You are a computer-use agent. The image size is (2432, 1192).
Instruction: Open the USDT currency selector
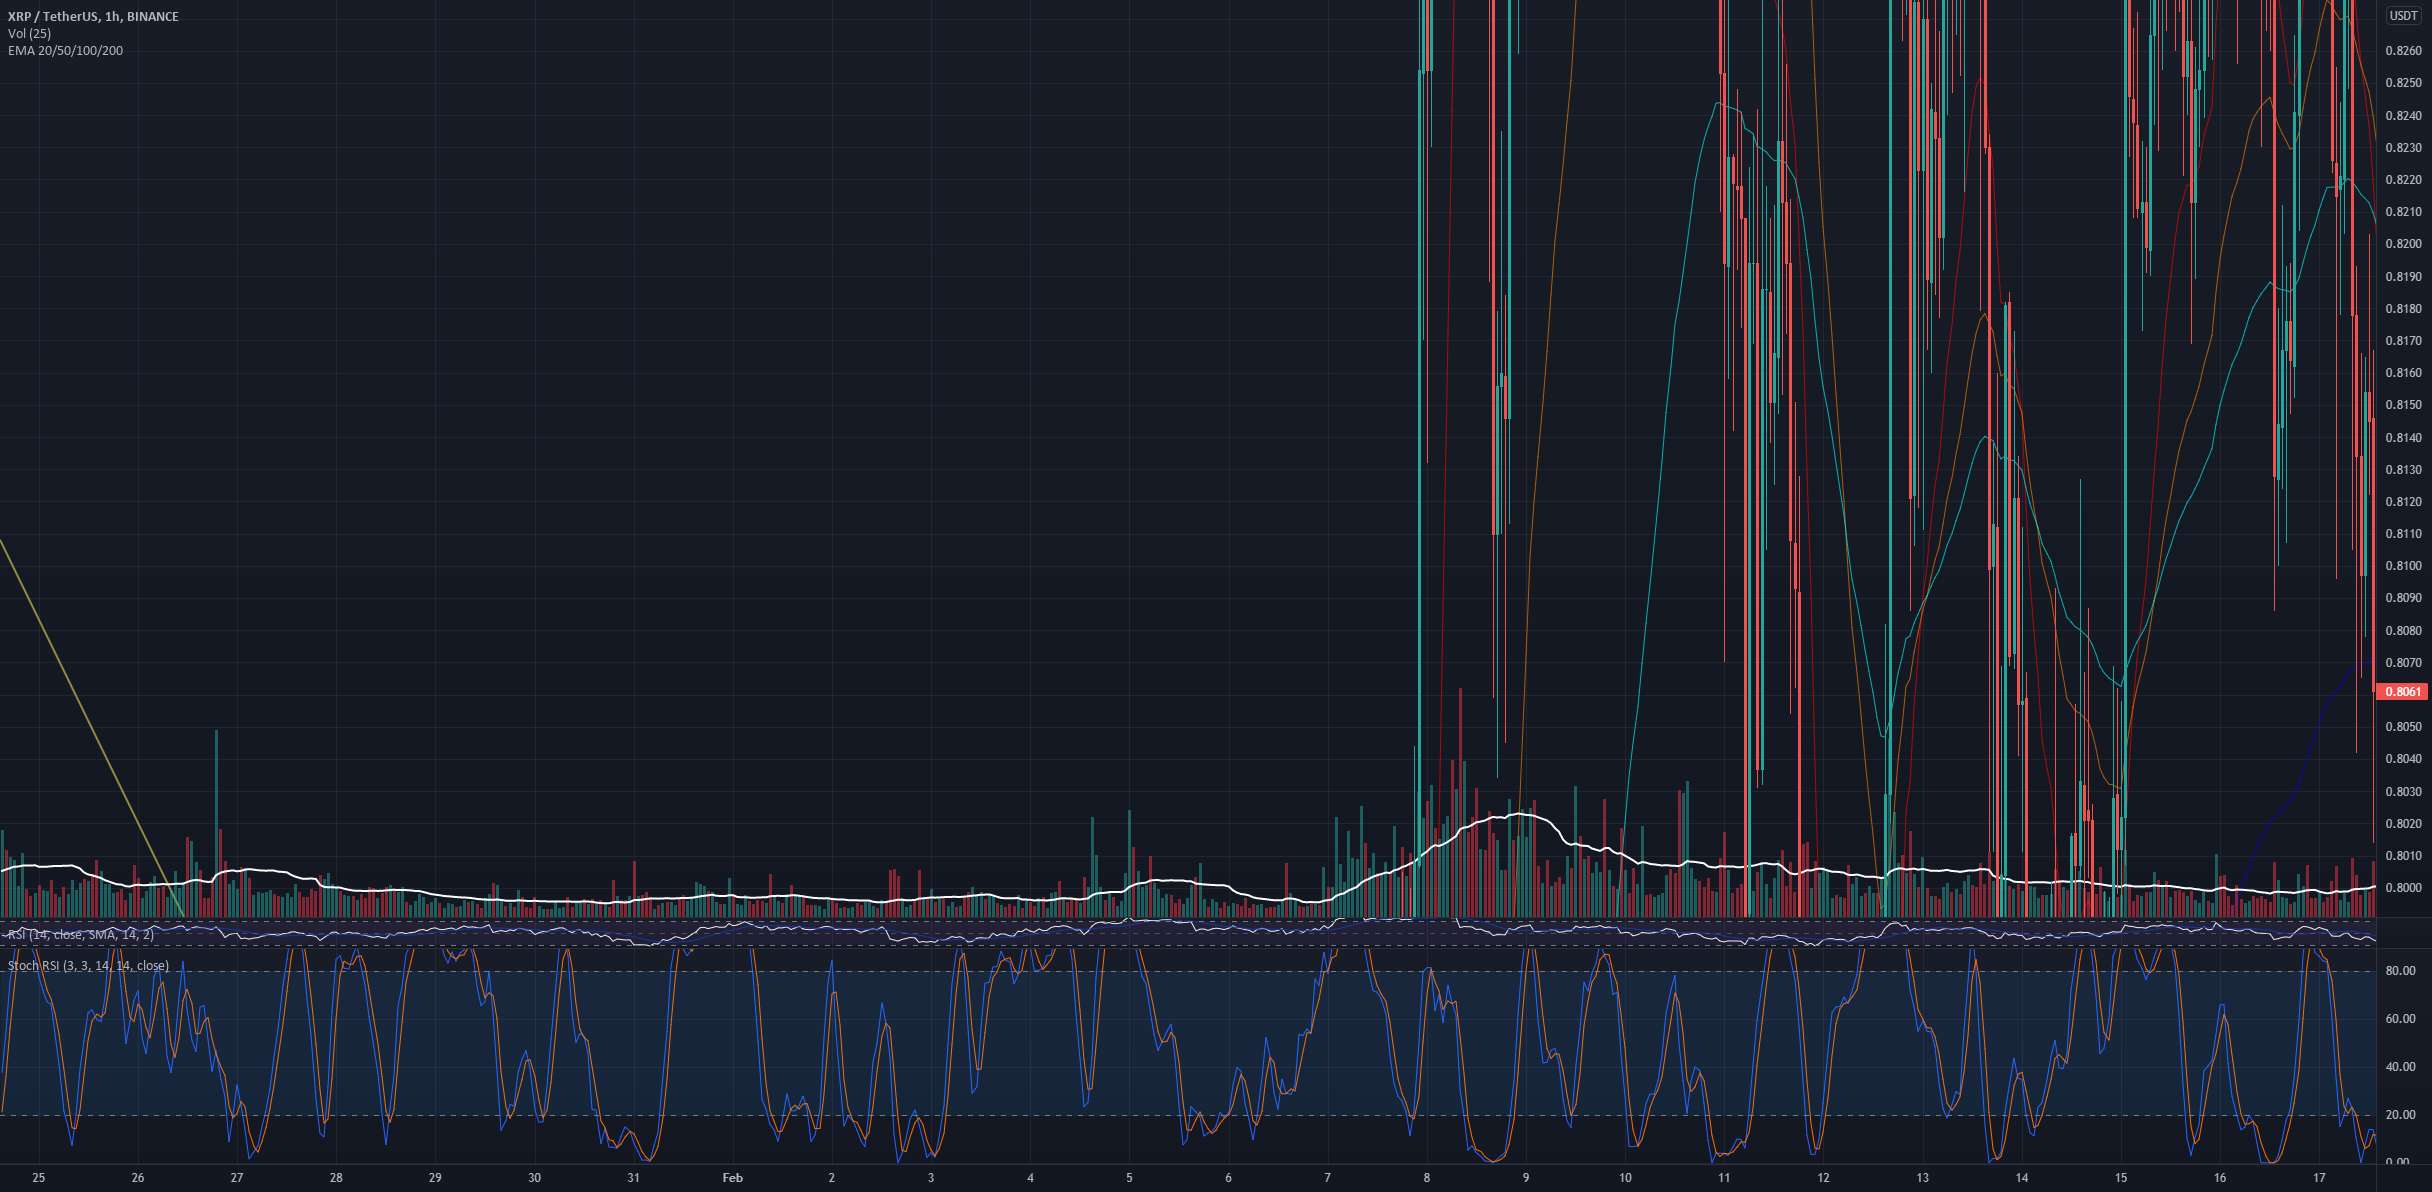(x=2403, y=15)
